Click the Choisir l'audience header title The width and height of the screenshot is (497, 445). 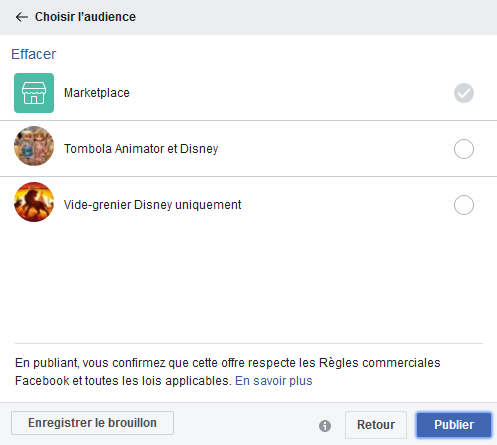pos(85,17)
